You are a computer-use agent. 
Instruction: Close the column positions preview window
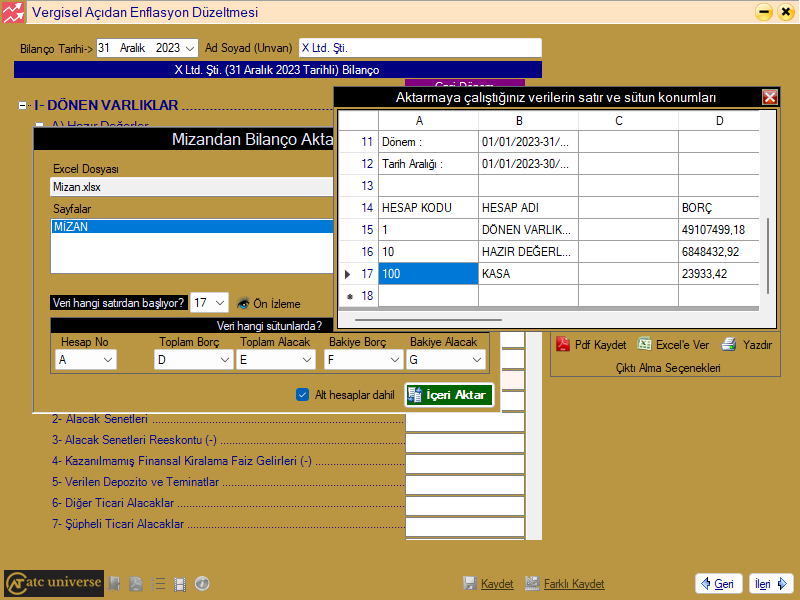(x=769, y=97)
